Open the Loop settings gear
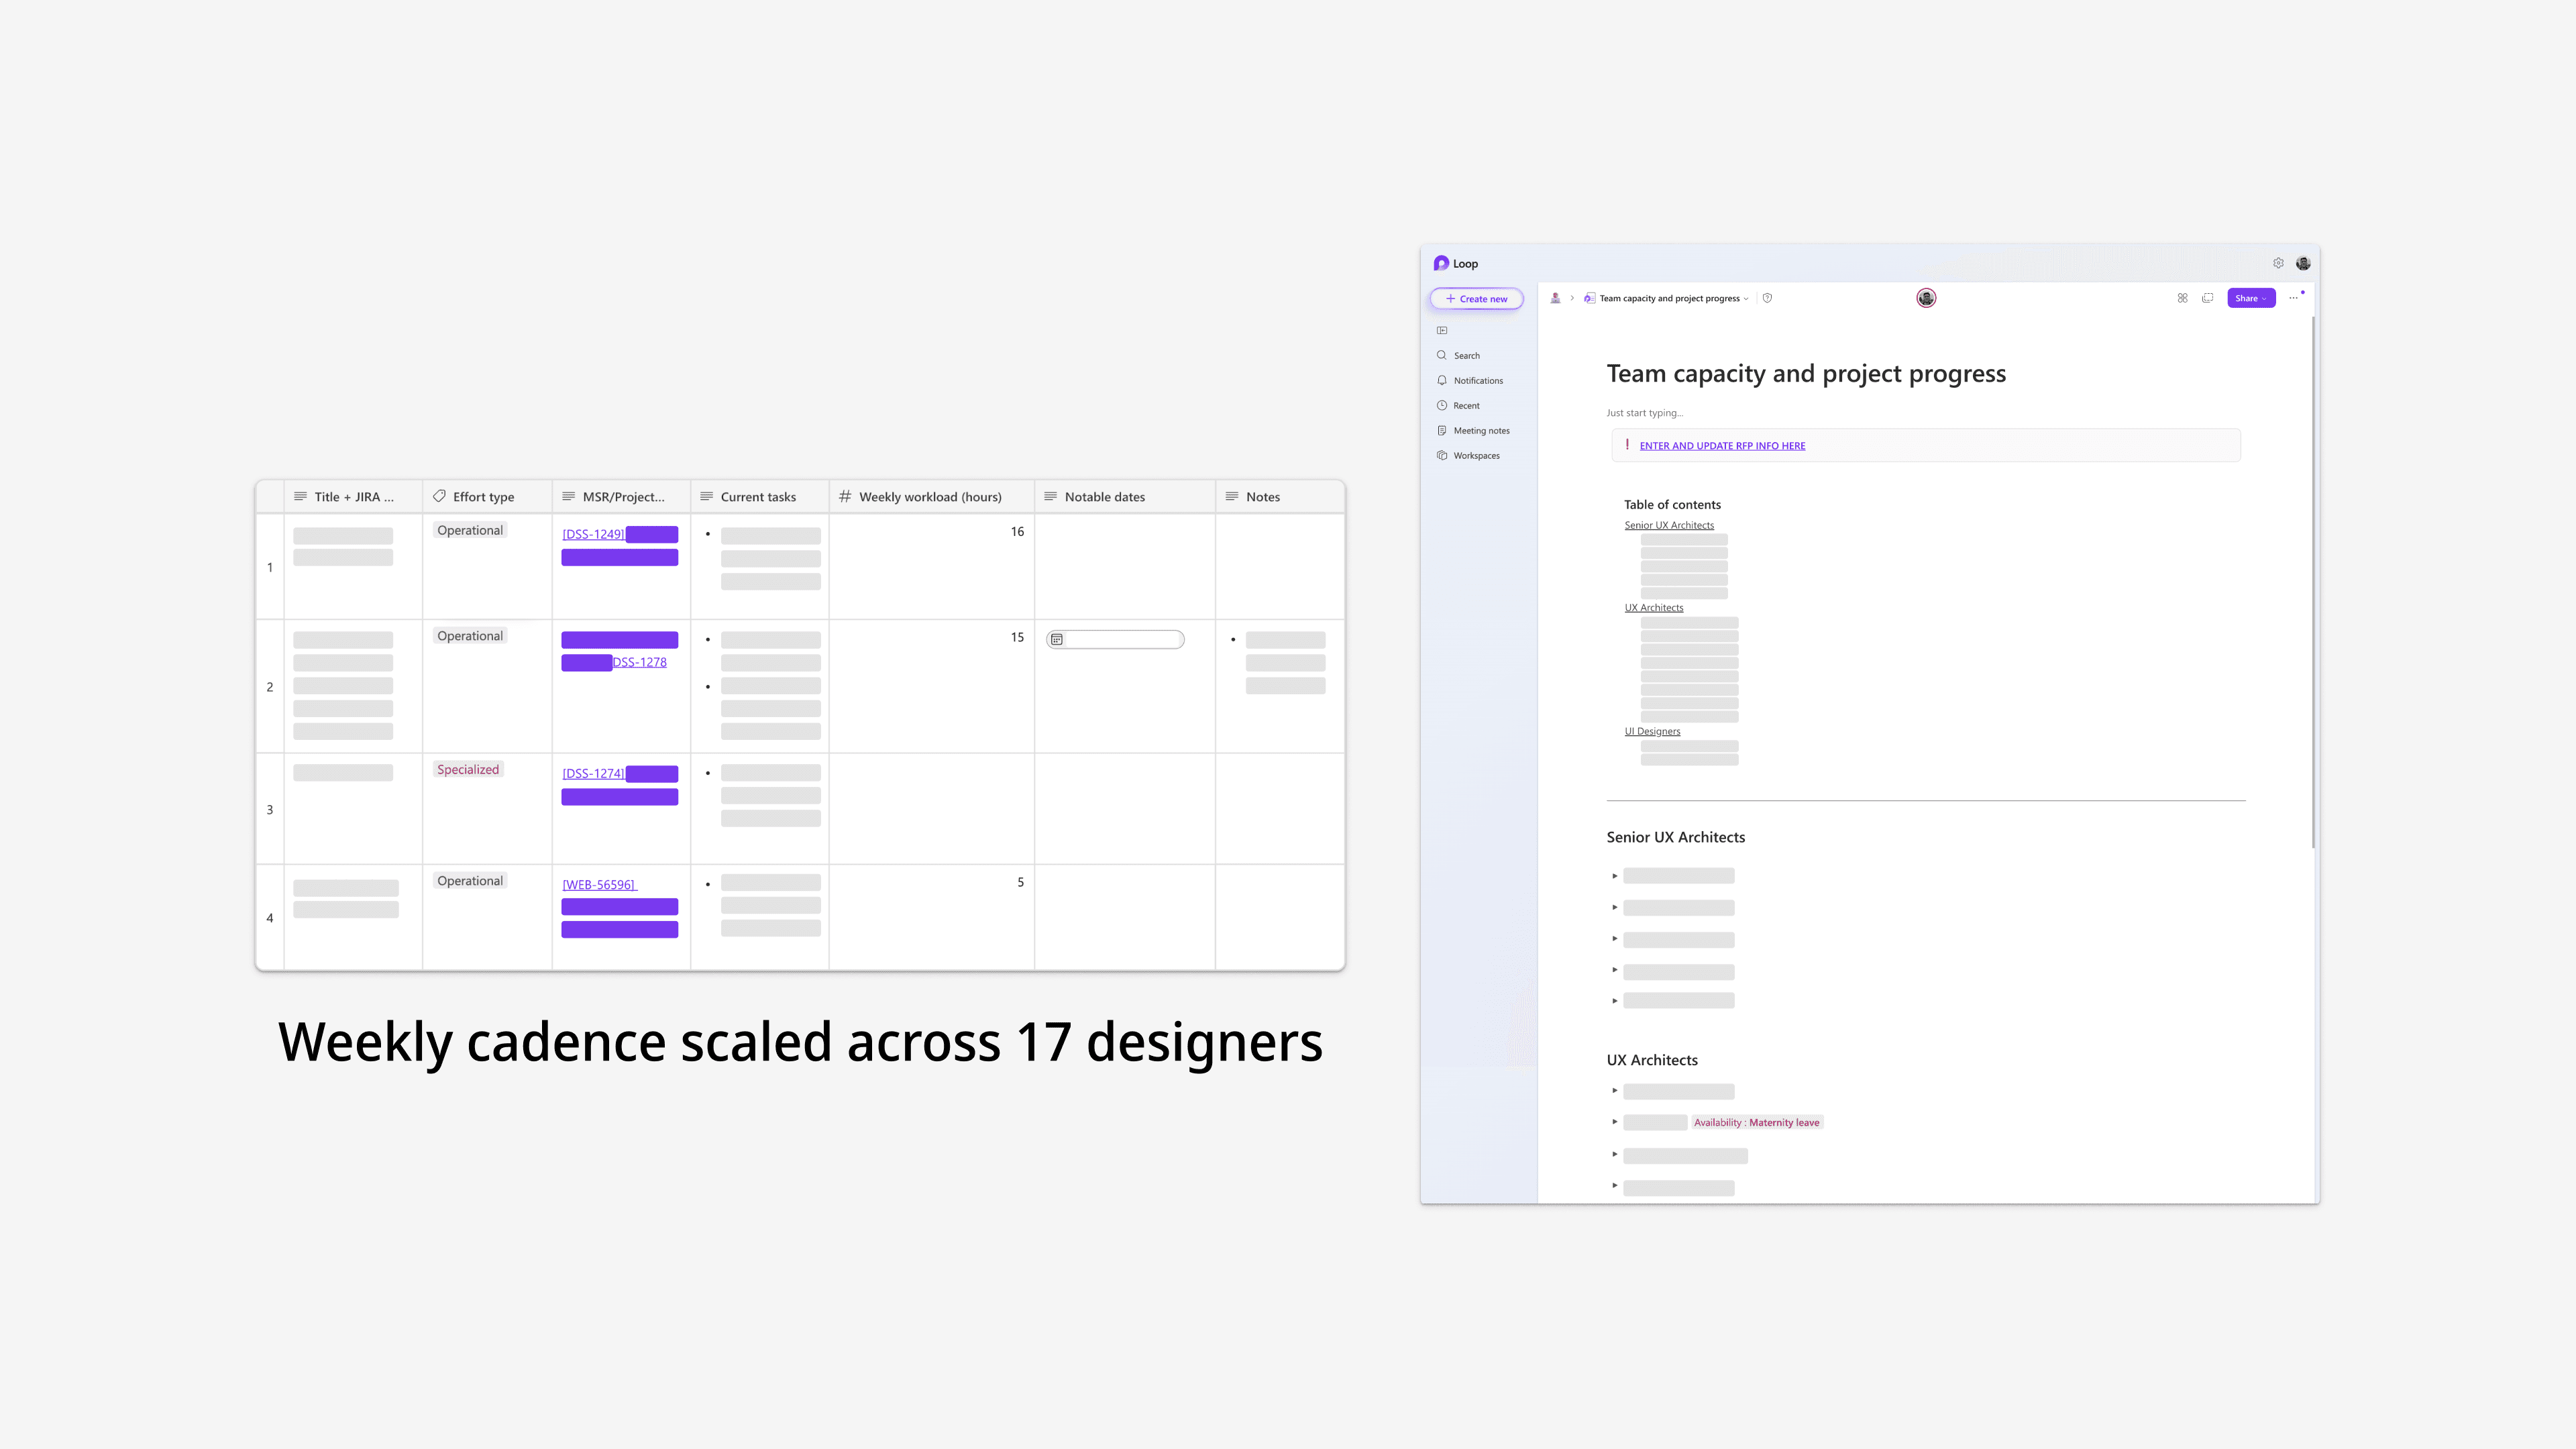 pos(2278,263)
